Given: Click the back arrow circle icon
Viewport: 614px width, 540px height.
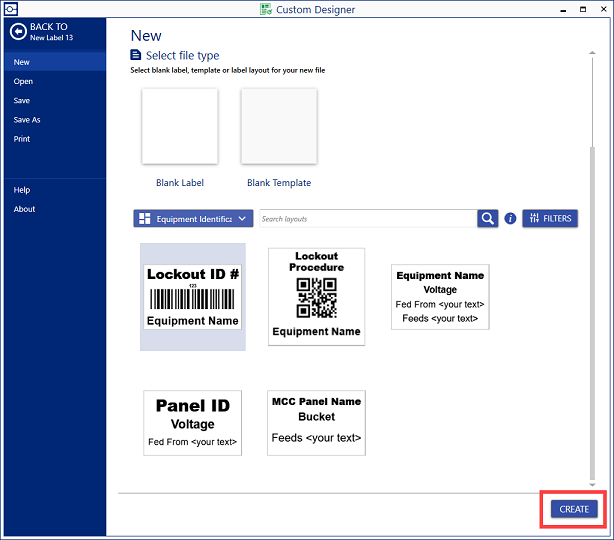Looking at the screenshot, I should click(x=18, y=32).
